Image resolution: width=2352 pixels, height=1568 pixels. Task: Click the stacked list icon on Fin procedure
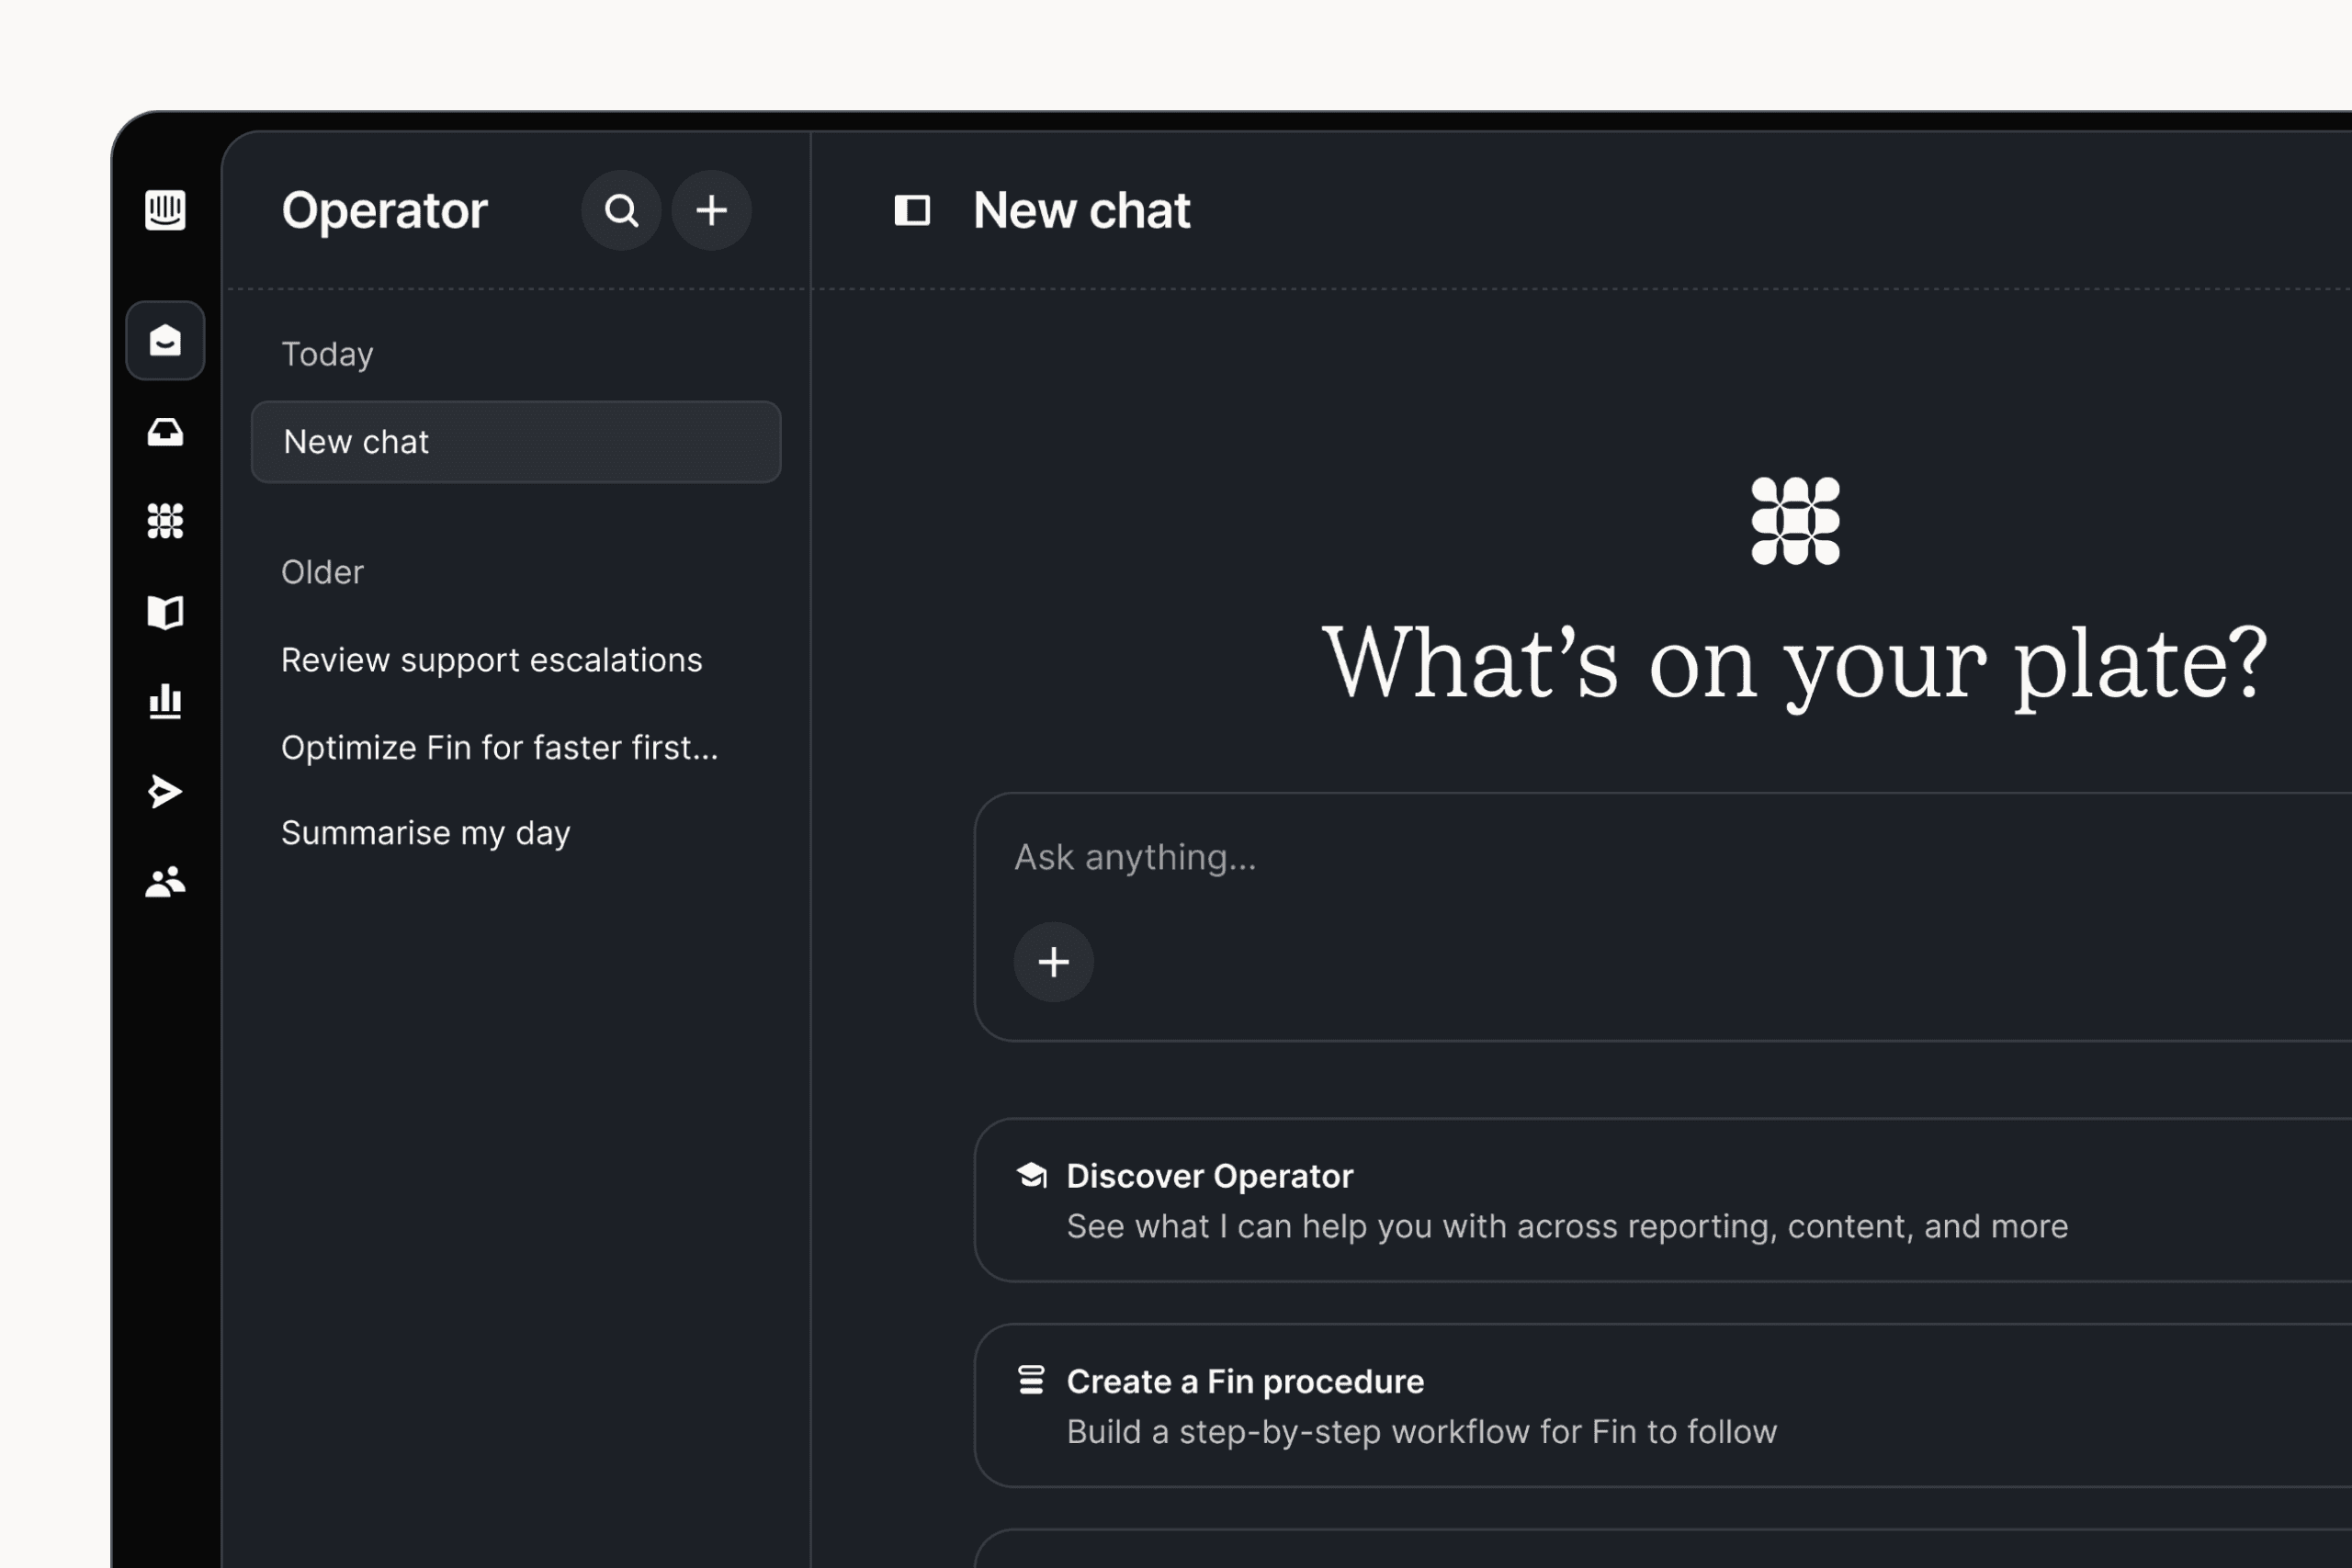tap(1031, 1380)
